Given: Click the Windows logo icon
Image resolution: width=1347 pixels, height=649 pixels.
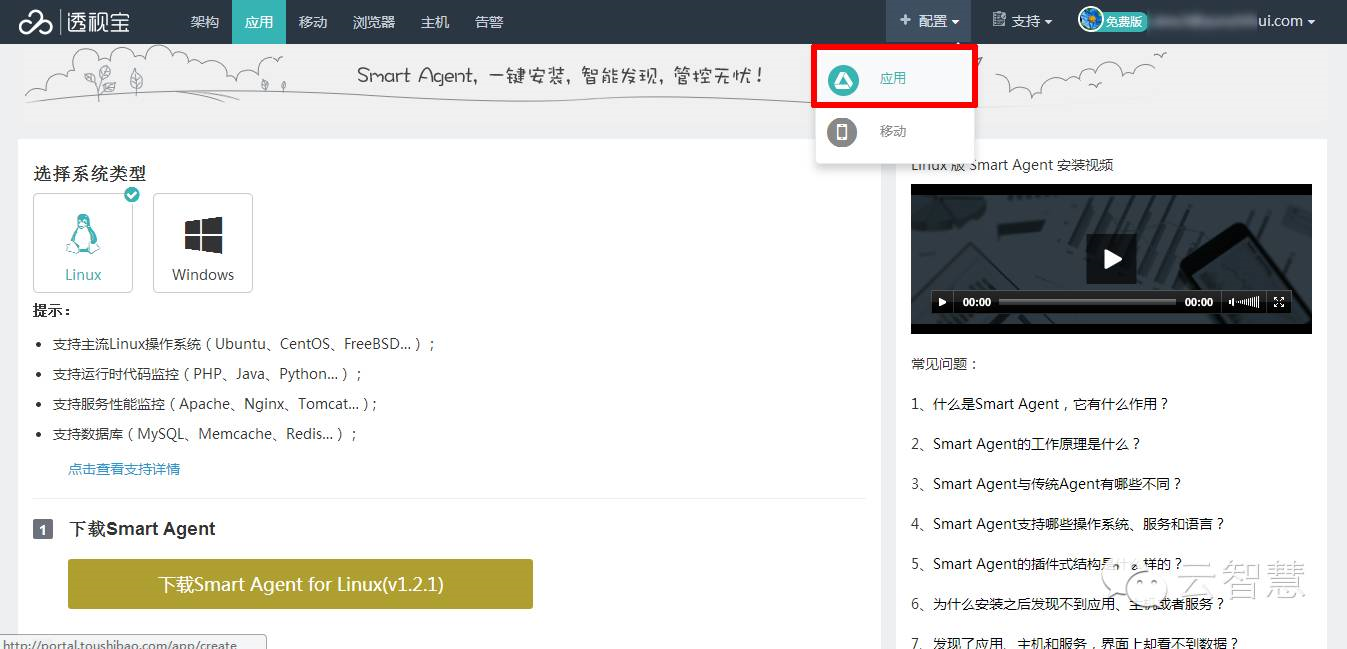Looking at the screenshot, I should tap(203, 236).
